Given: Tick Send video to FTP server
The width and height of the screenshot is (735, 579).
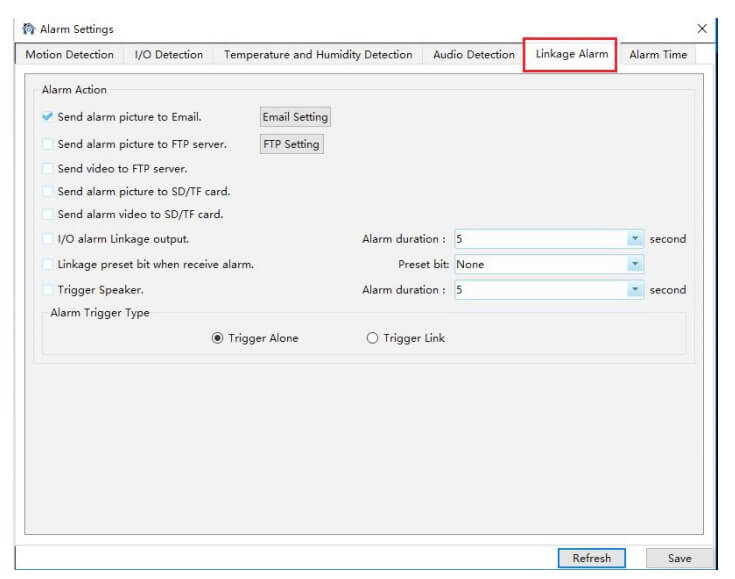Looking at the screenshot, I should [47, 168].
